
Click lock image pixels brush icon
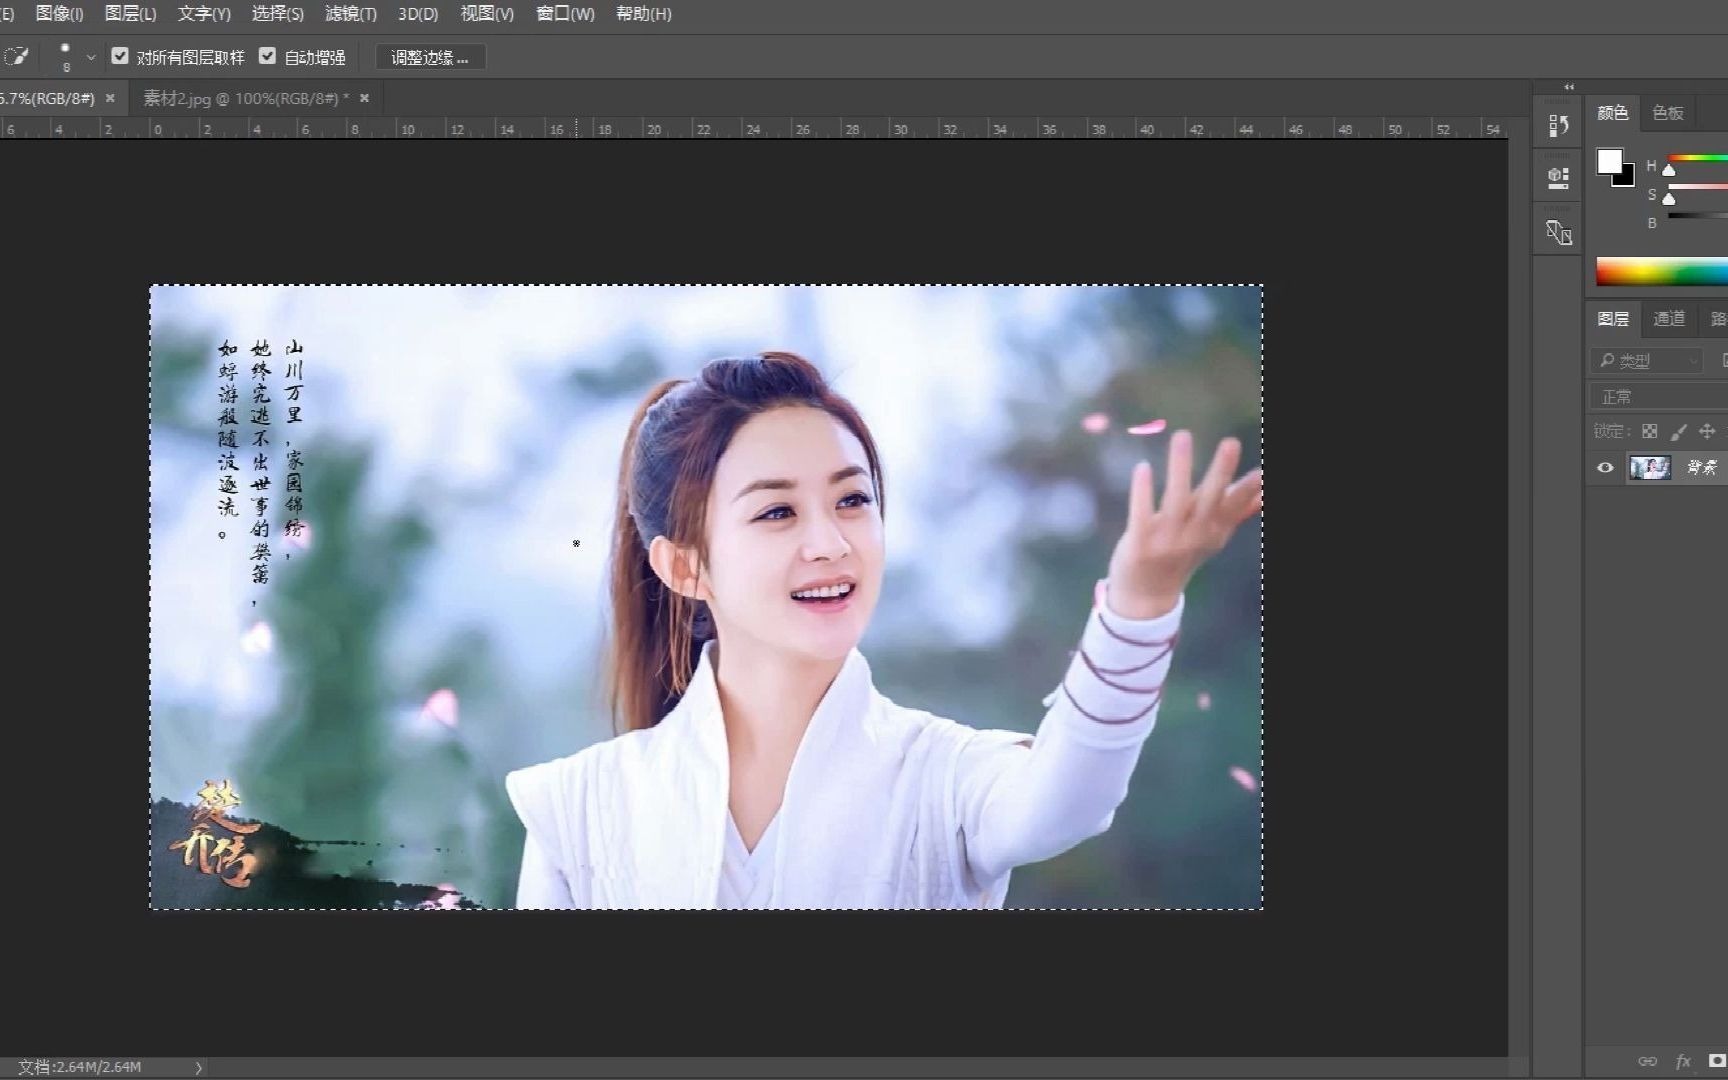pos(1679,431)
